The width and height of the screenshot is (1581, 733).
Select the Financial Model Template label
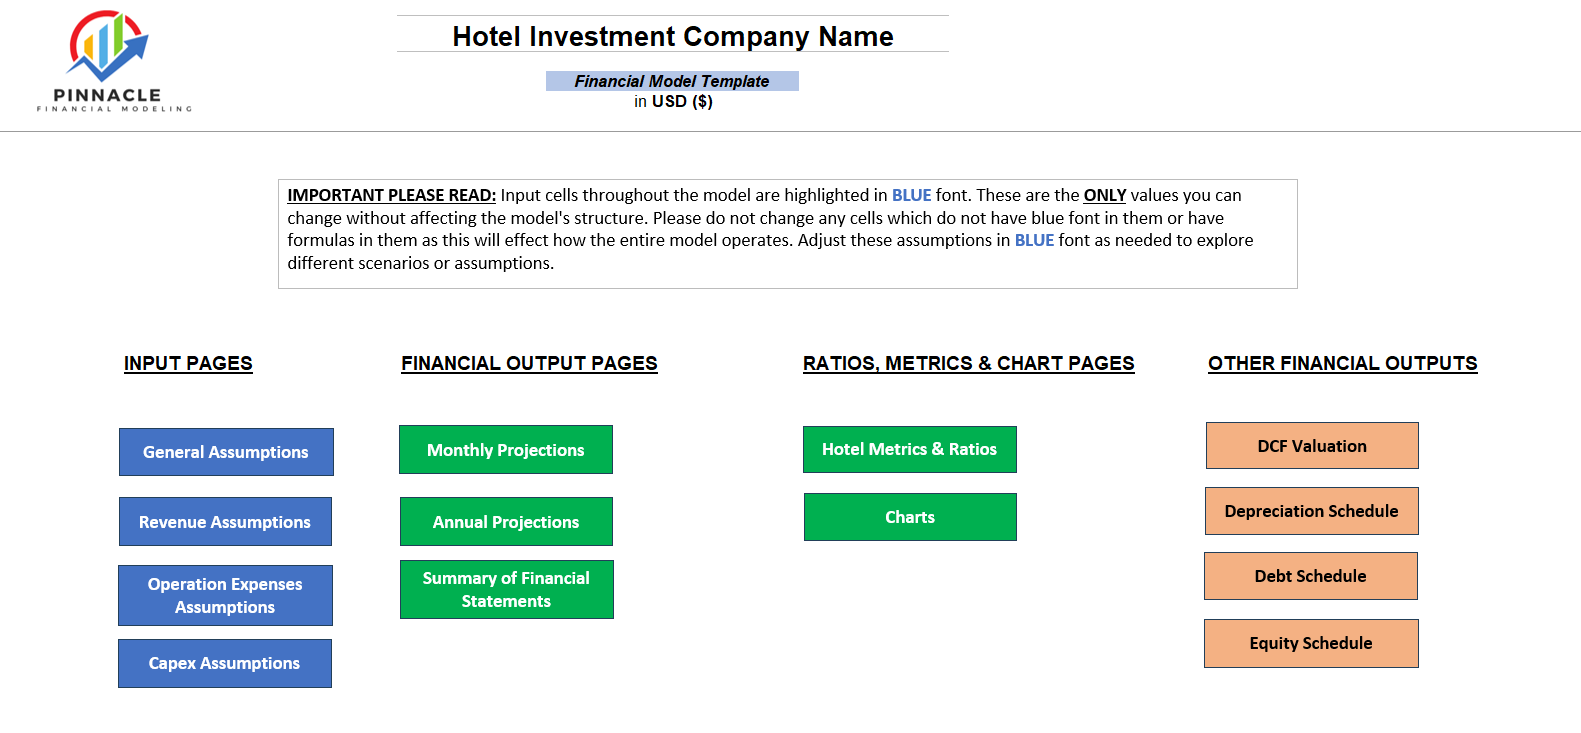(671, 81)
